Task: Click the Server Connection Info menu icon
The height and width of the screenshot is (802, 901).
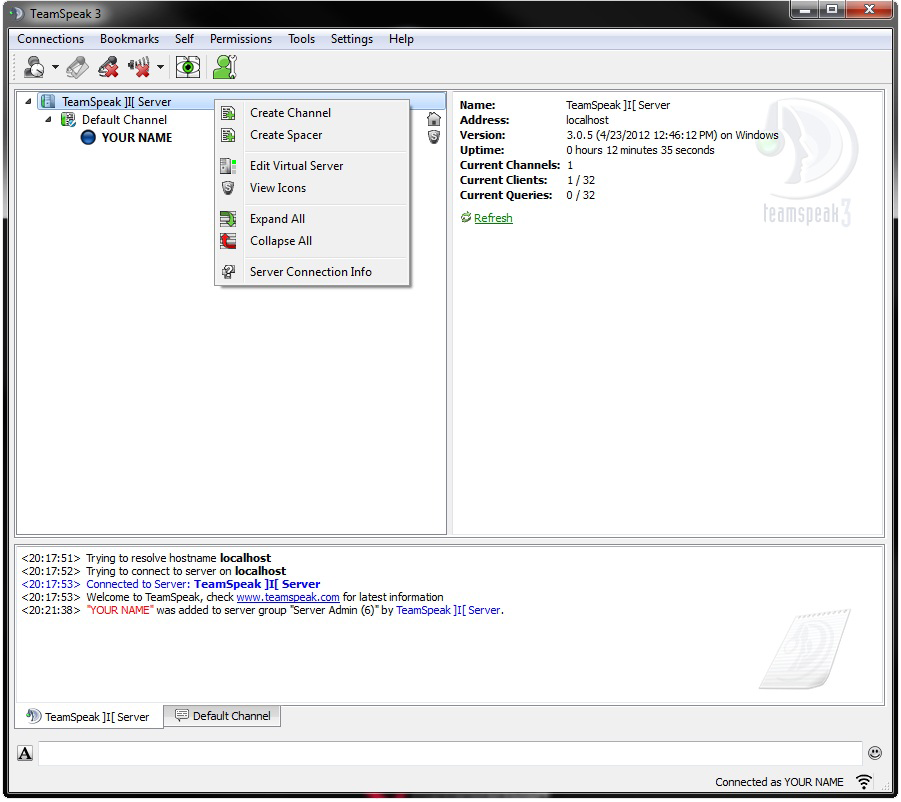Action: (228, 272)
